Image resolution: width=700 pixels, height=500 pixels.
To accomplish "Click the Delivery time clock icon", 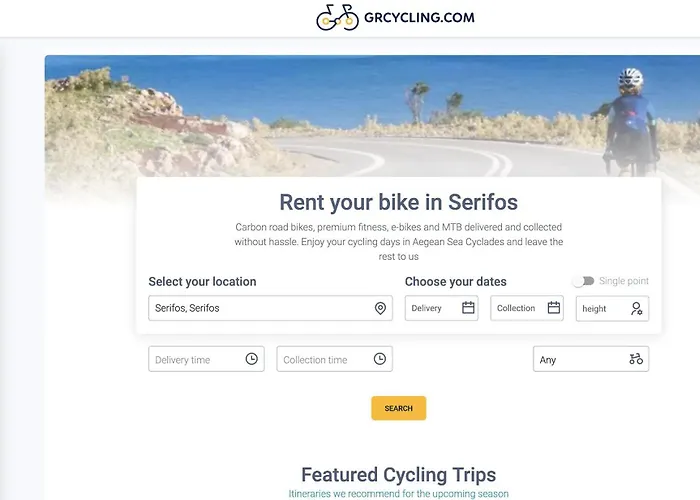I will (x=251, y=359).
